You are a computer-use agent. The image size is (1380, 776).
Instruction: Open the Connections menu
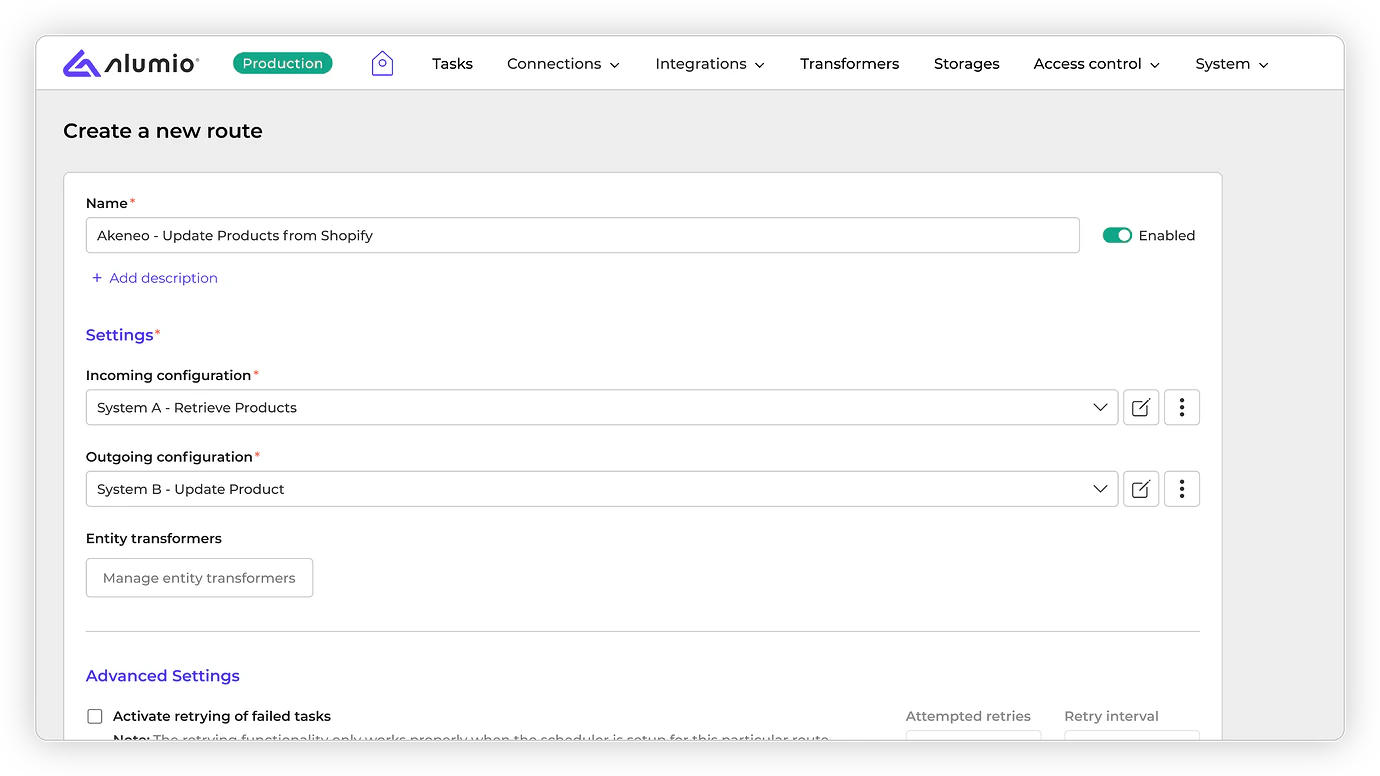[563, 64]
